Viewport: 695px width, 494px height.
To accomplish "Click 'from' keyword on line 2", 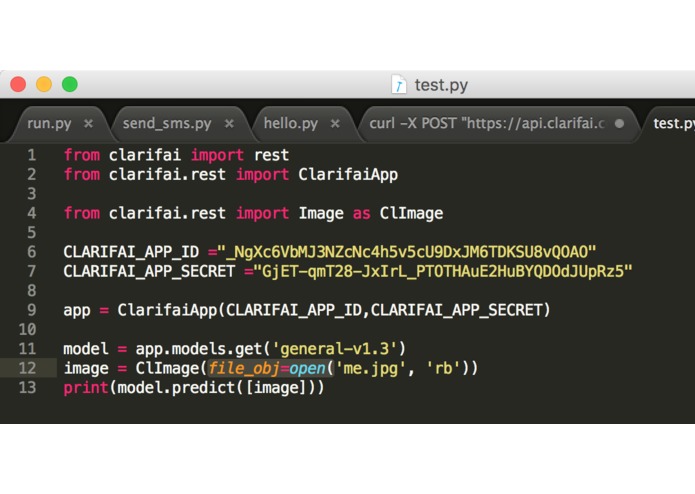I will 82,175.
